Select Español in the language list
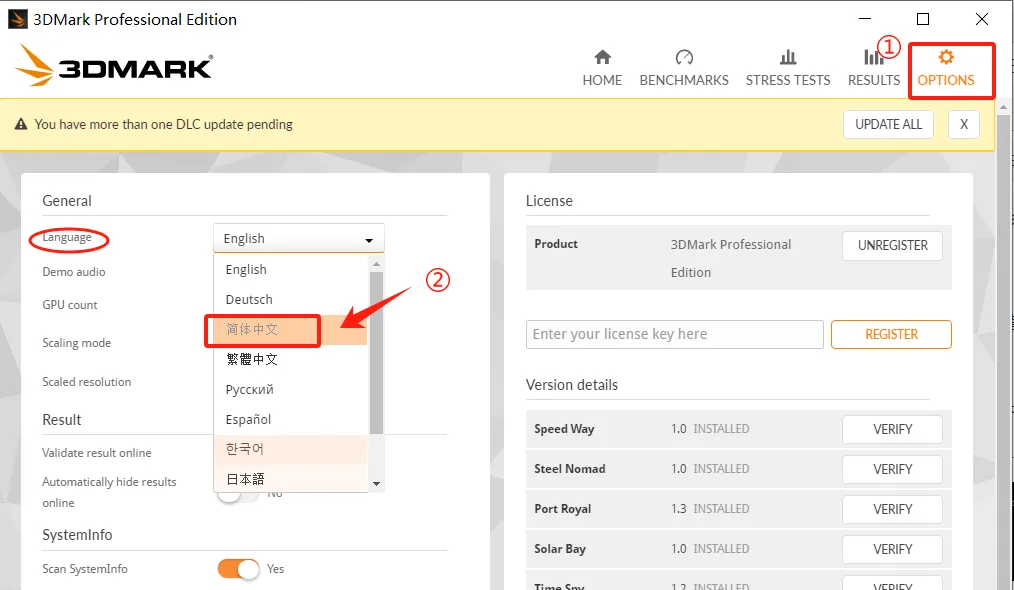 point(290,419)
